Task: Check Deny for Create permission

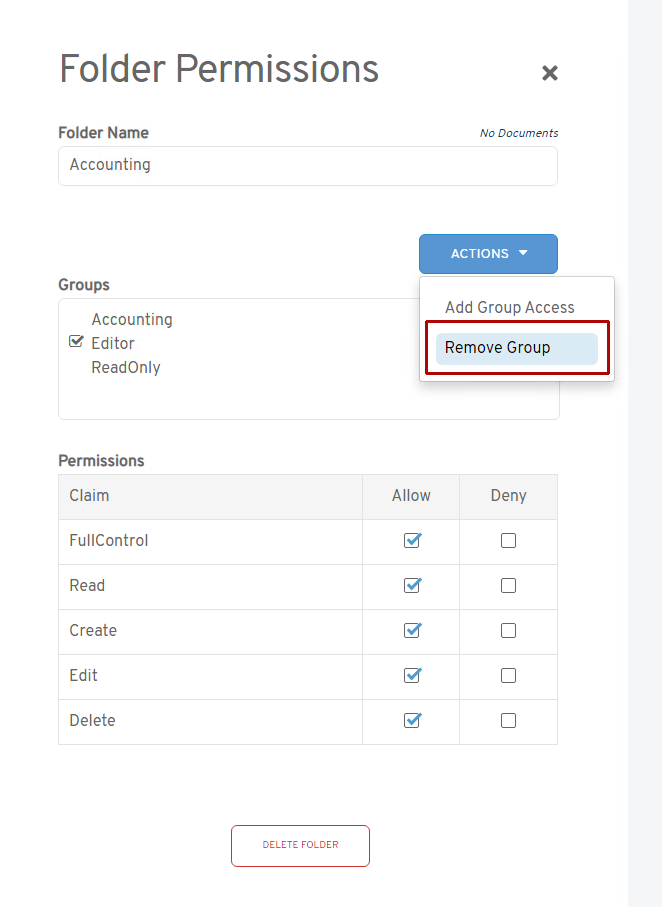Action: 508,631
